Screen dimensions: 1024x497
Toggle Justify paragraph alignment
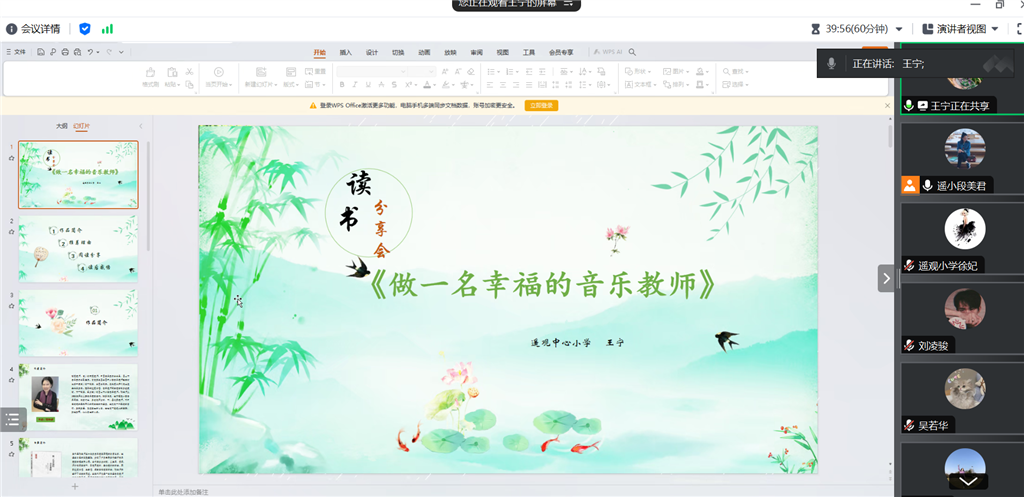tap(529, 85)
